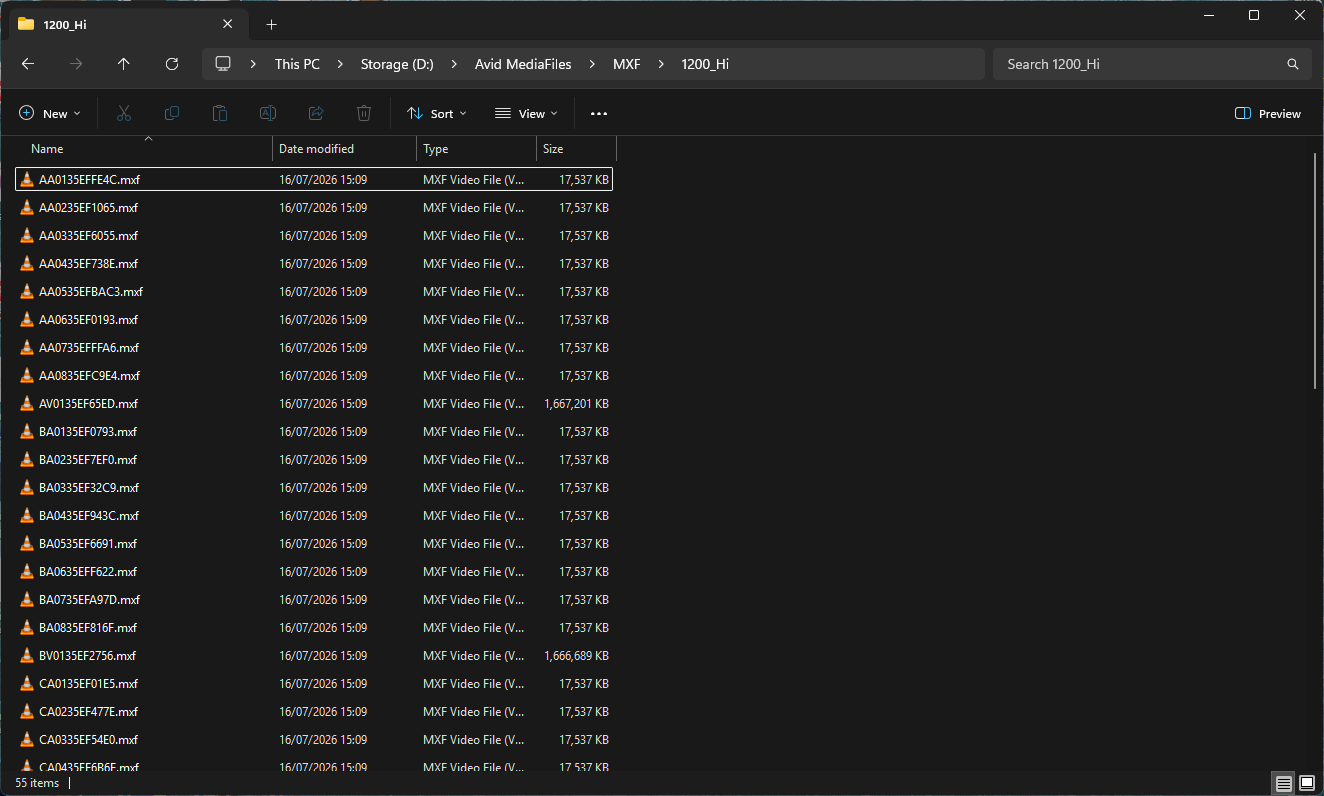Click VLC icon of CA0135EF01E5.mxf
Viewport: 1324px width, 796px height.
tap(27, 684)
